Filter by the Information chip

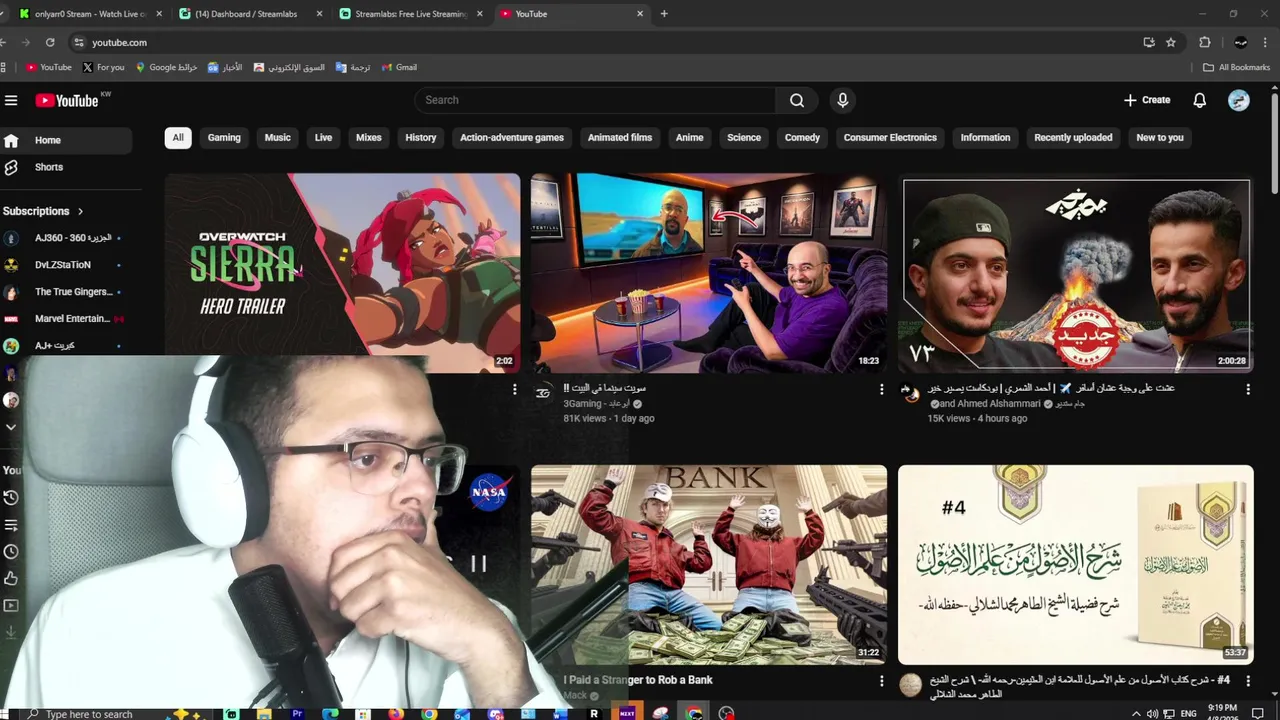985,138
